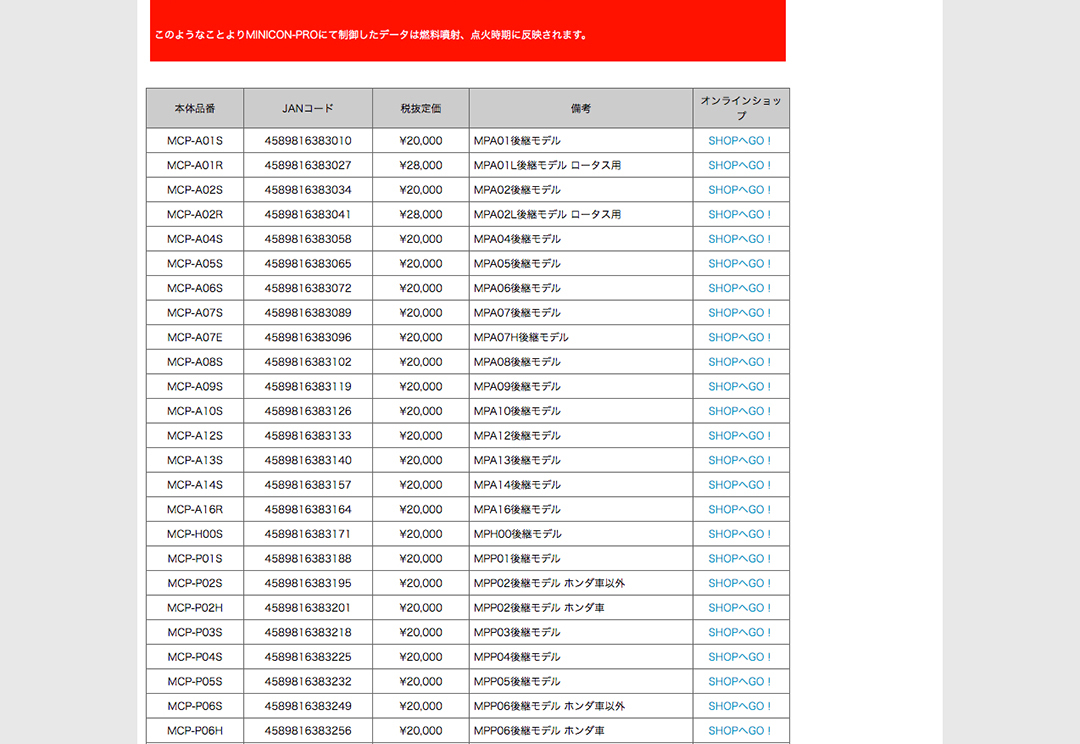
Task: Select JAN code 4589816383010
Action: tap(308, 141)
